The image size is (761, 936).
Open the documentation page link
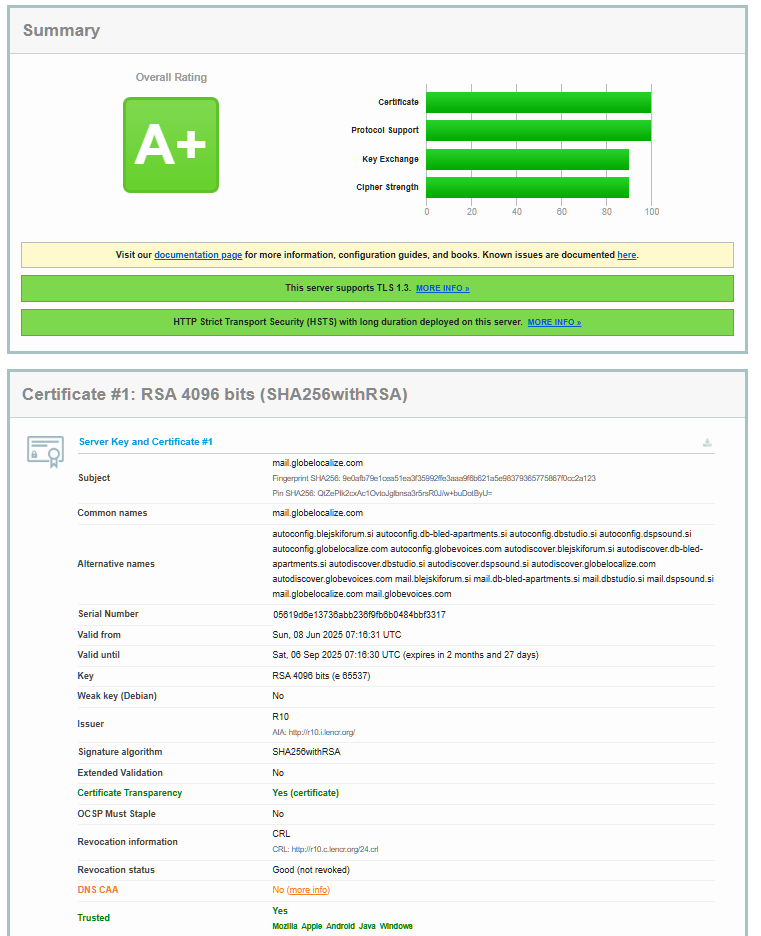tap(198, 255)
